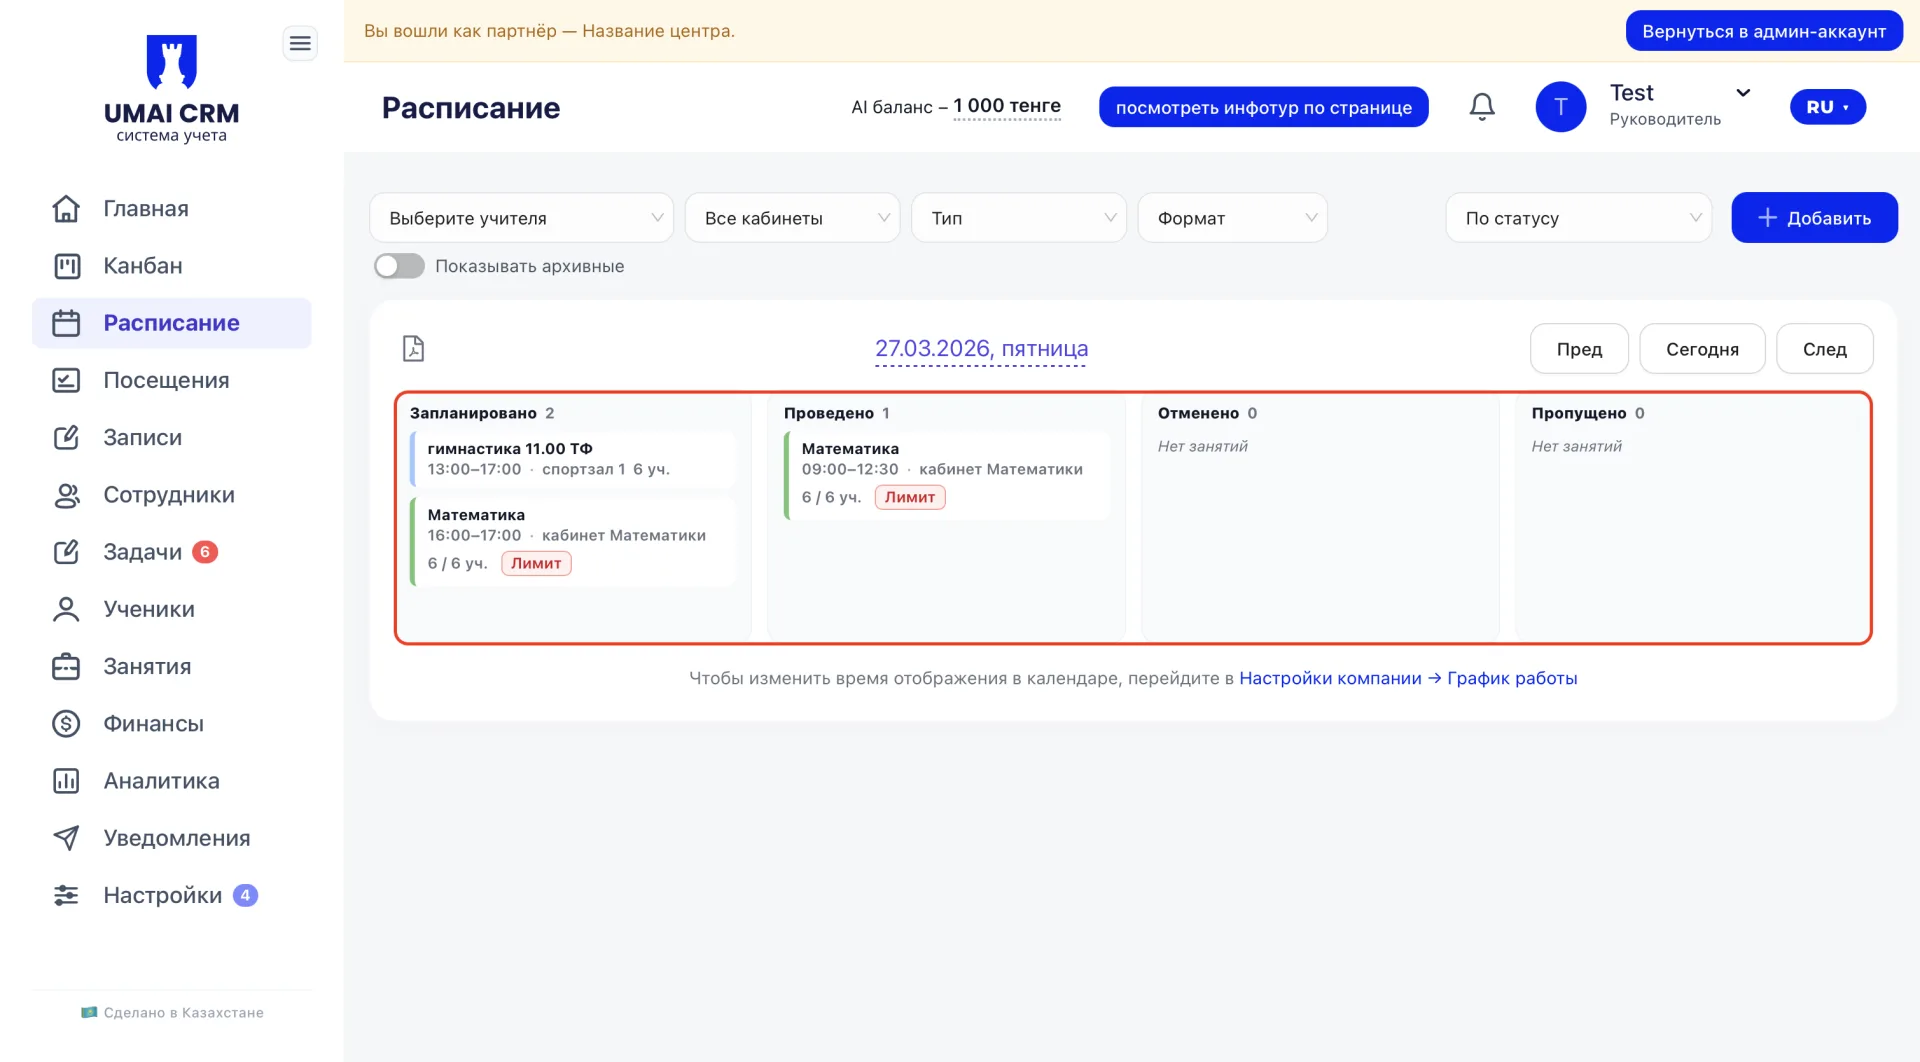Click the Добавить button
Screen dimensions: 1920x1062
[1814, 218]
